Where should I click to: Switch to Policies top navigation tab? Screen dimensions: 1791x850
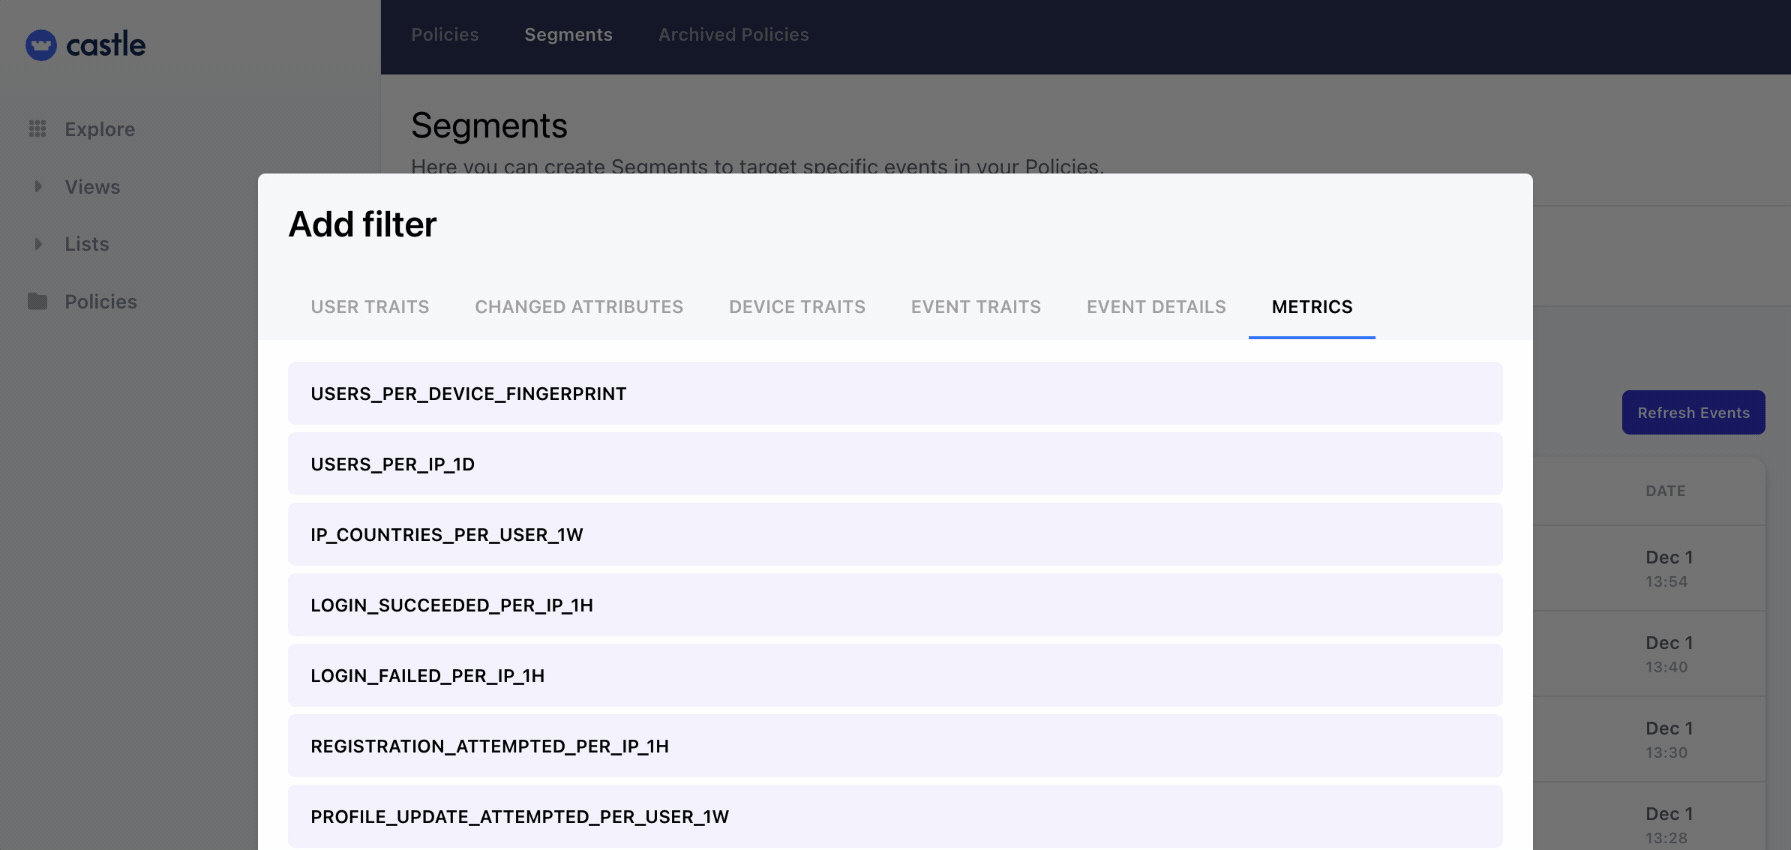click(445, 35)
